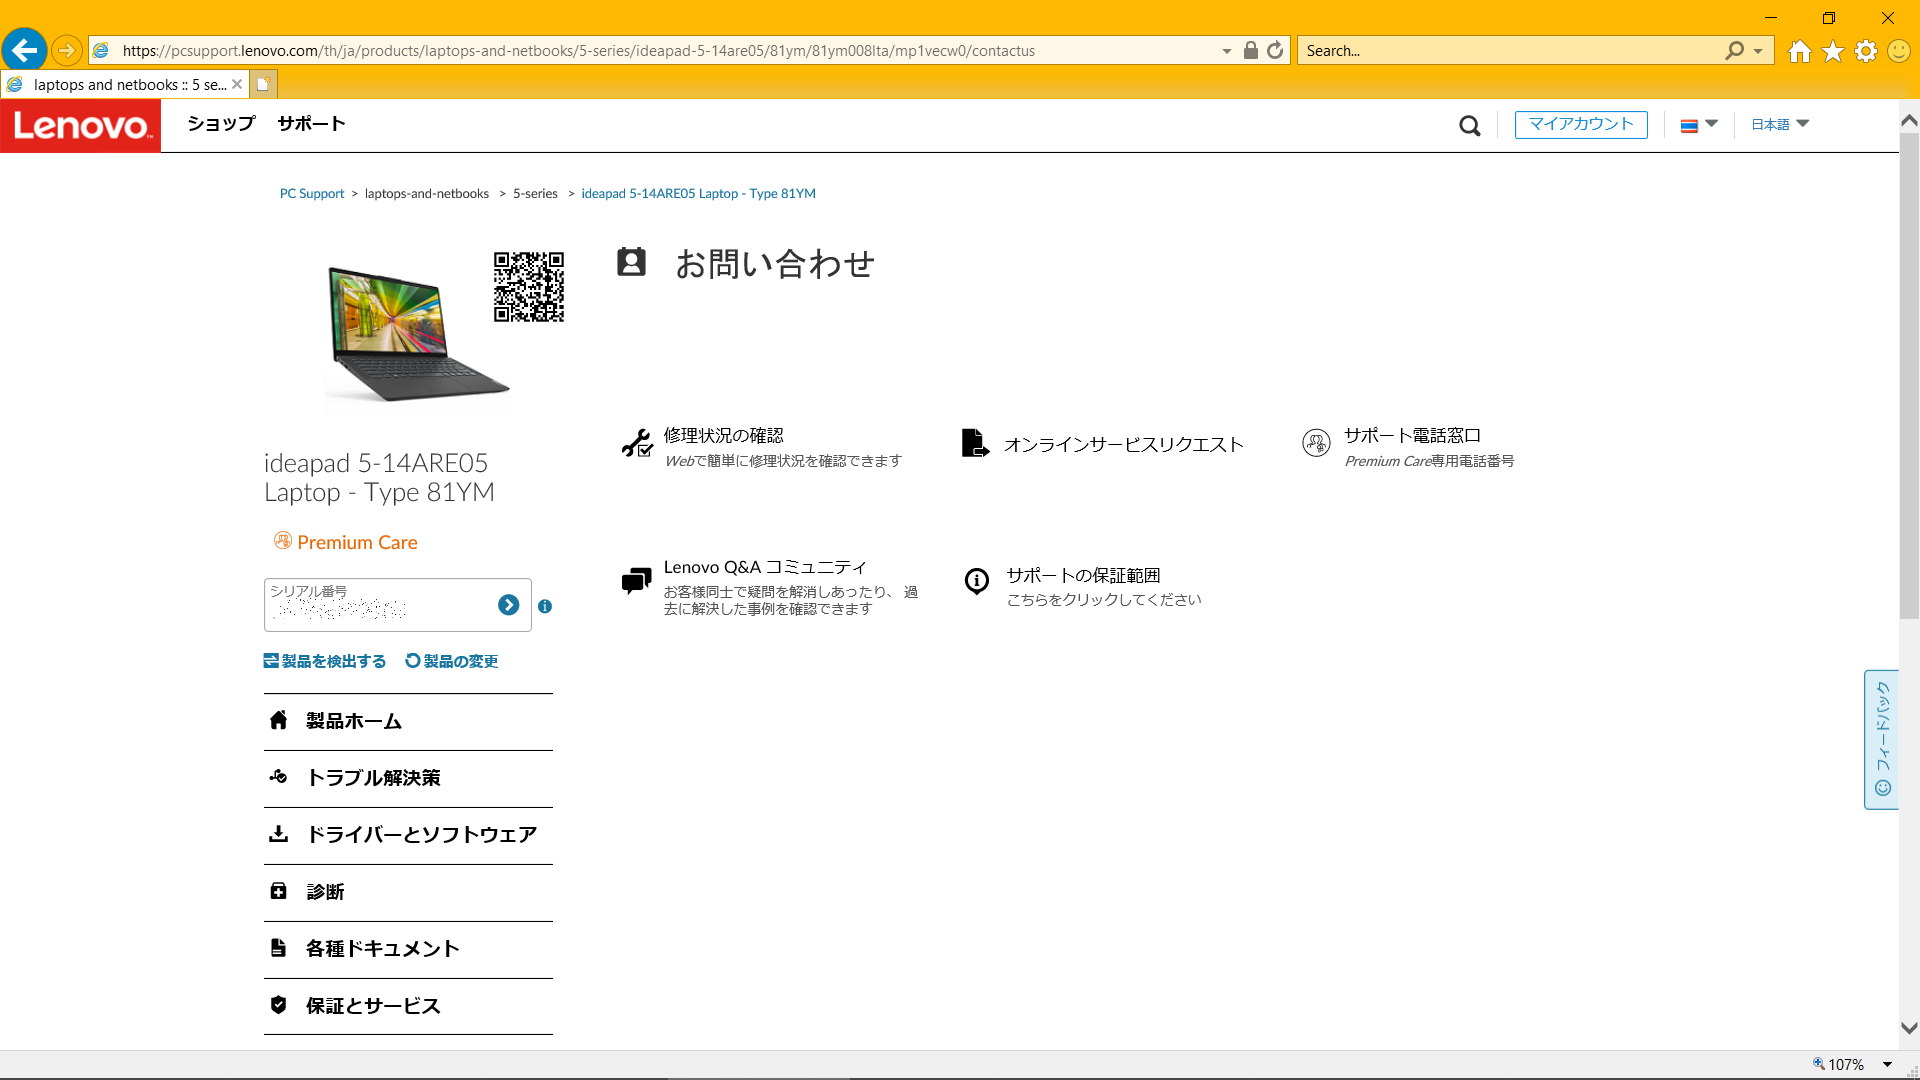Open トラブル解決策 in sidebar
Image resolution: width=1920 pixels, height=1080 pixels.
(x=408, y=778)
